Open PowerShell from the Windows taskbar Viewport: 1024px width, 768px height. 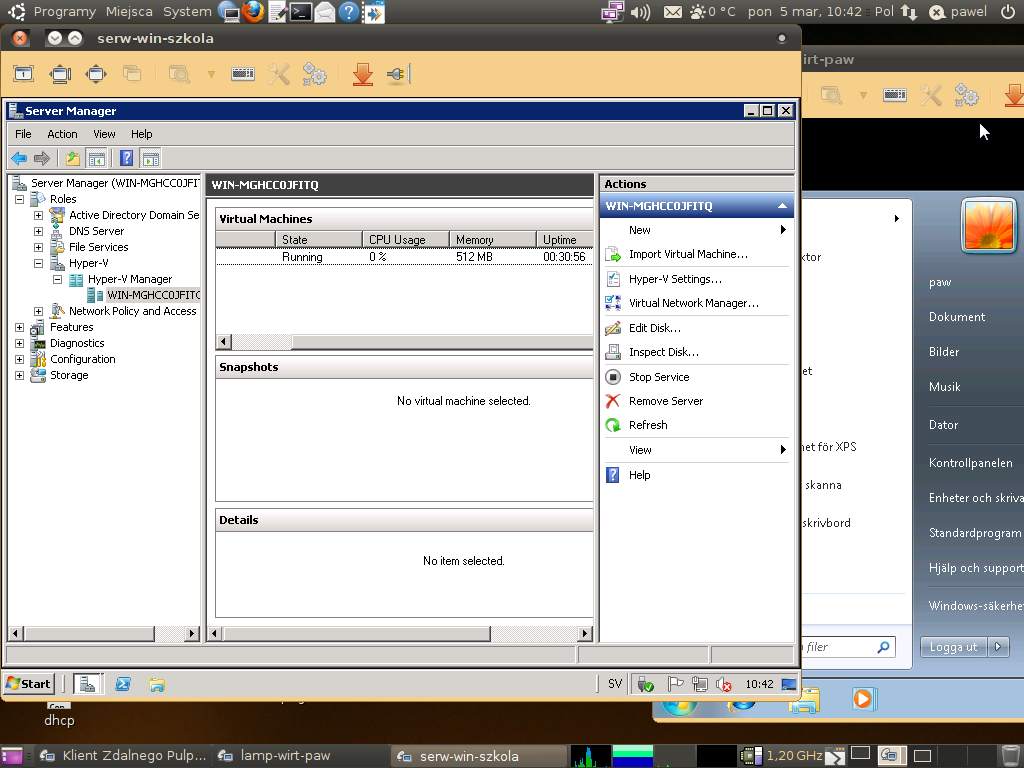[123, 684]
